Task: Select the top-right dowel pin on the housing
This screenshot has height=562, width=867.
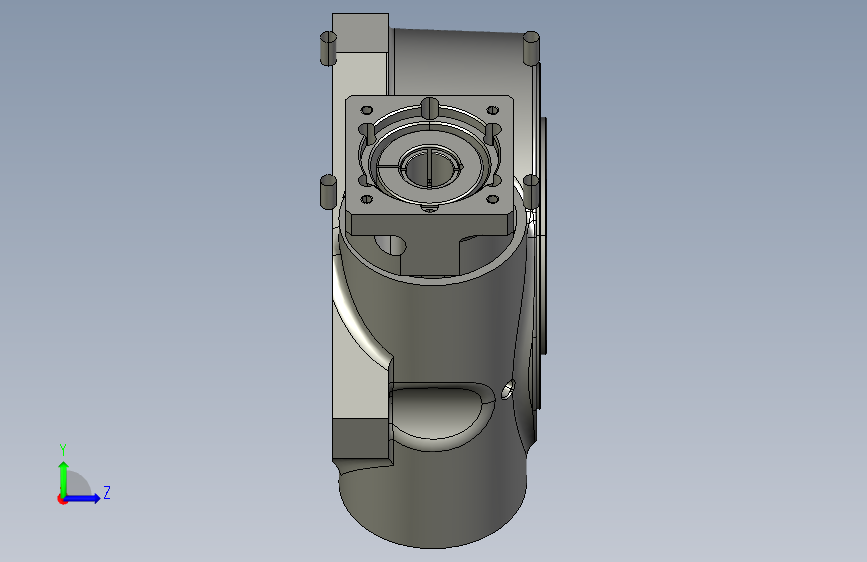Action: 531,48
